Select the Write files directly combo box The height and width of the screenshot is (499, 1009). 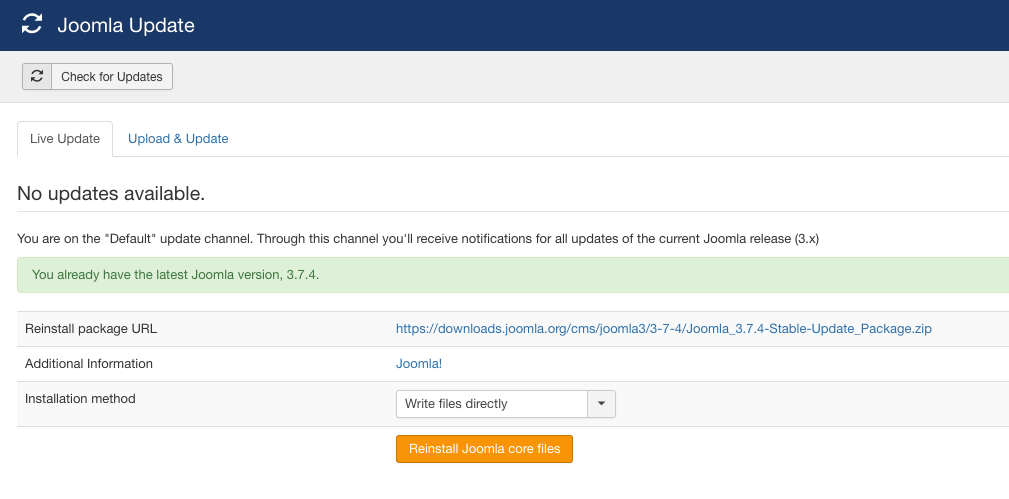point(491,404)
